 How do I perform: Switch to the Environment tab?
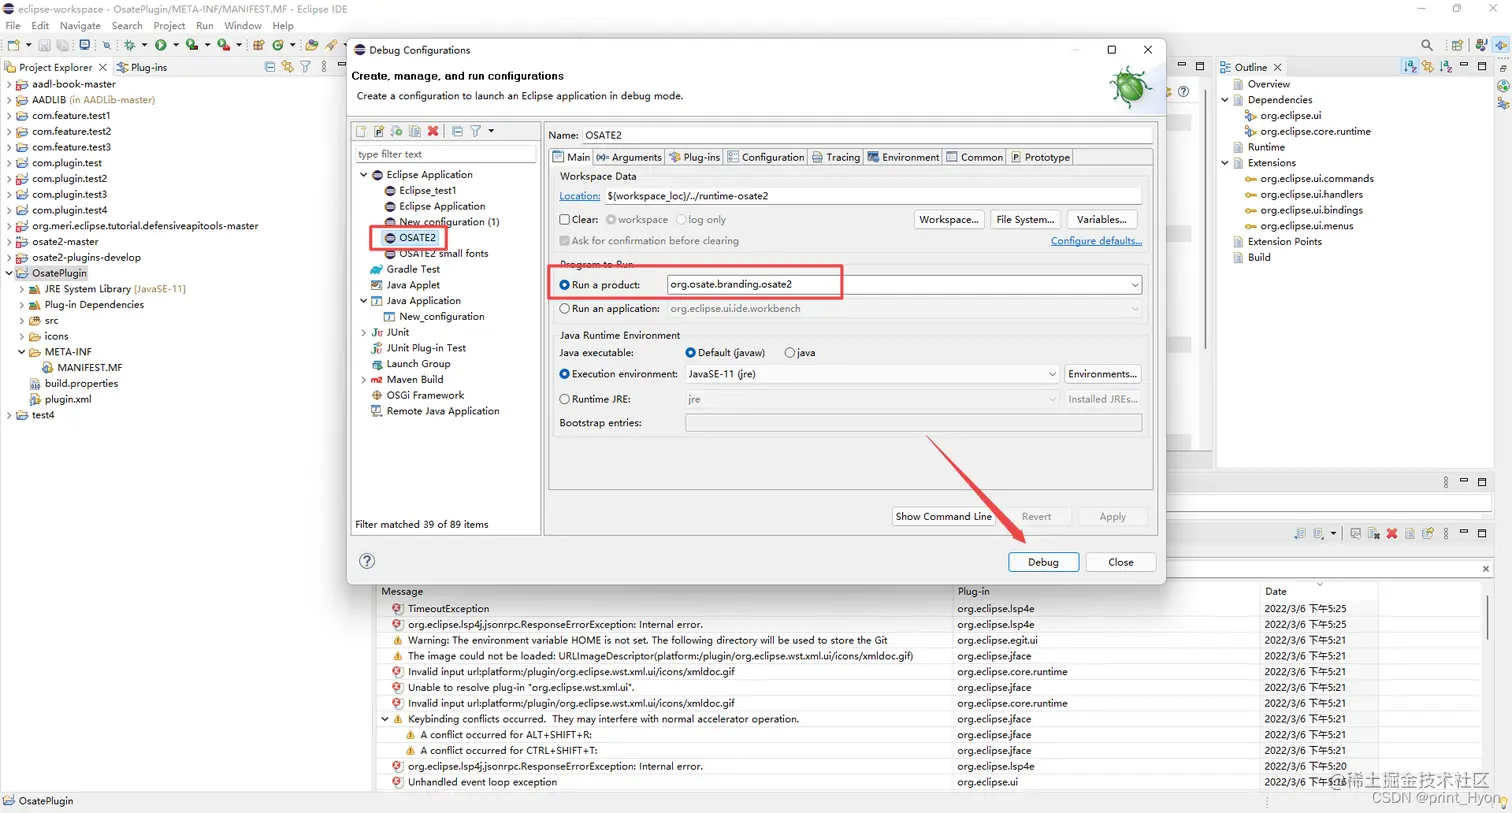click(x=904, y=157)
